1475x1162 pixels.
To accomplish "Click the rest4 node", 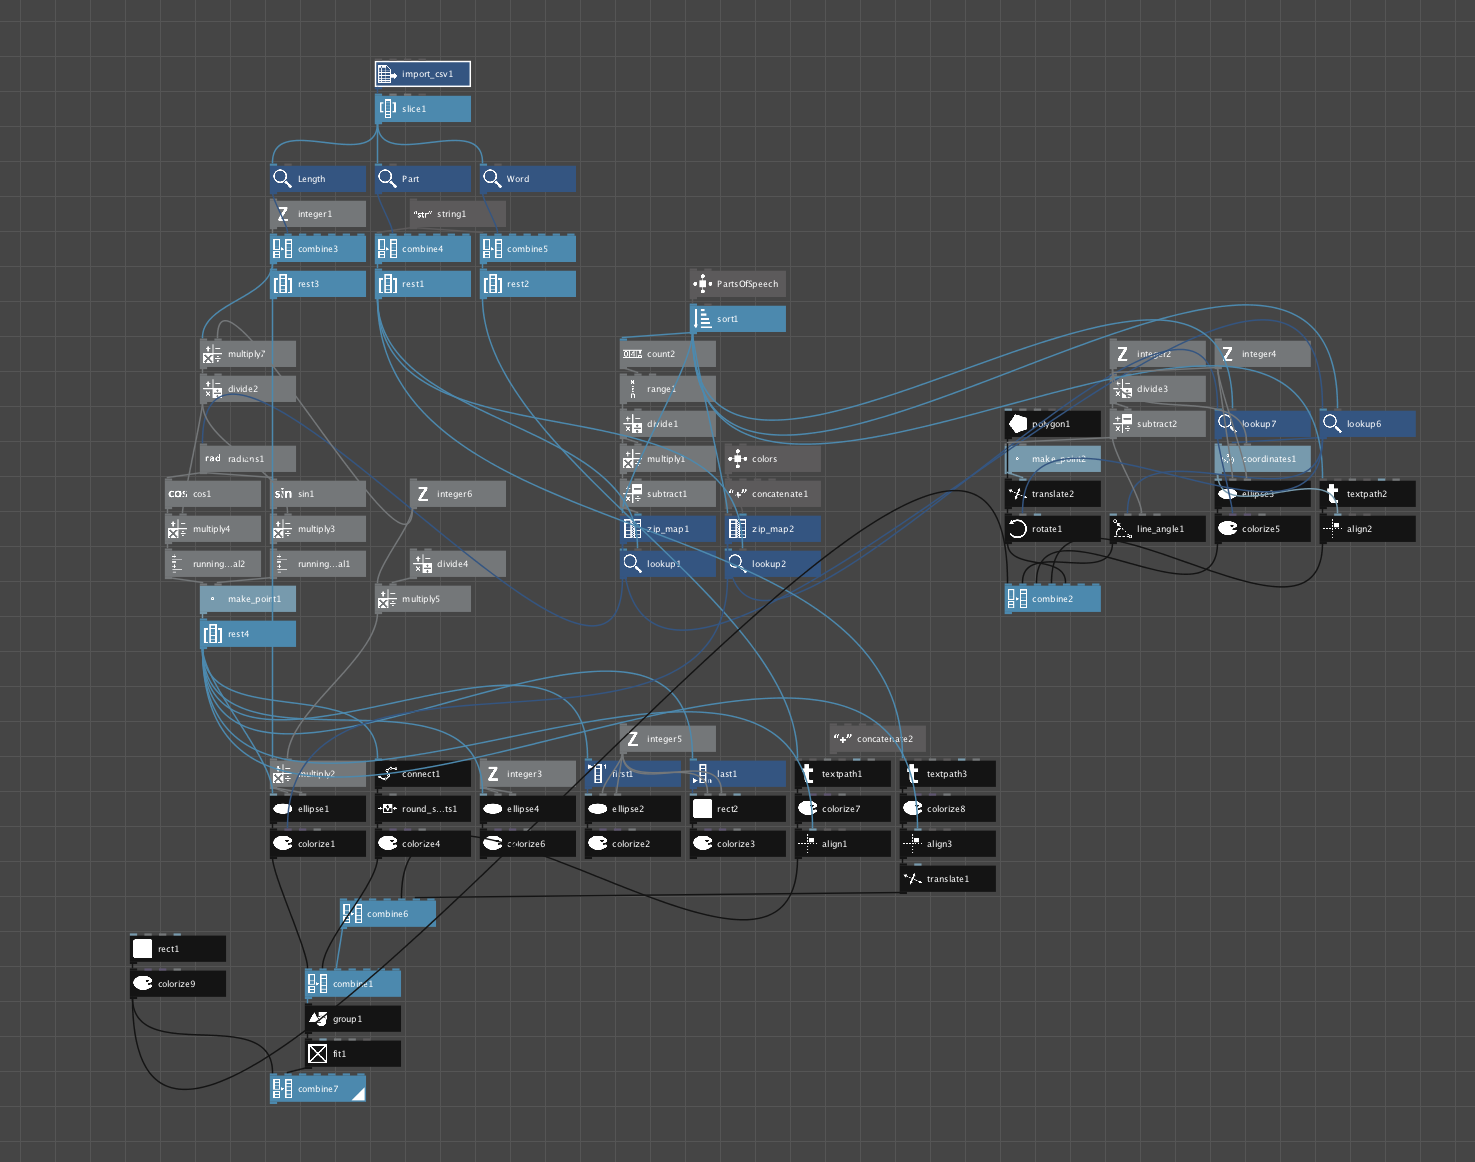I will tap(248, 634).
